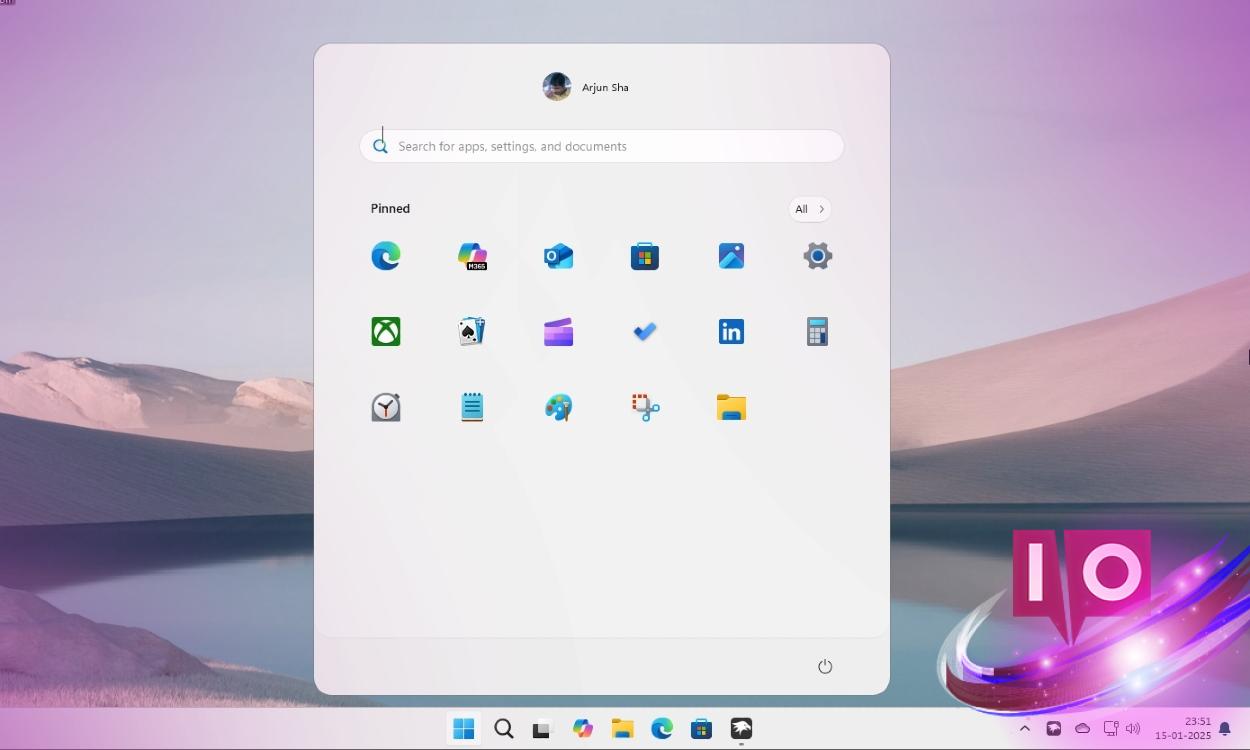Launch the Snipping Tool
Viewport: 1250px width, 750px height.
click(645, 407)
